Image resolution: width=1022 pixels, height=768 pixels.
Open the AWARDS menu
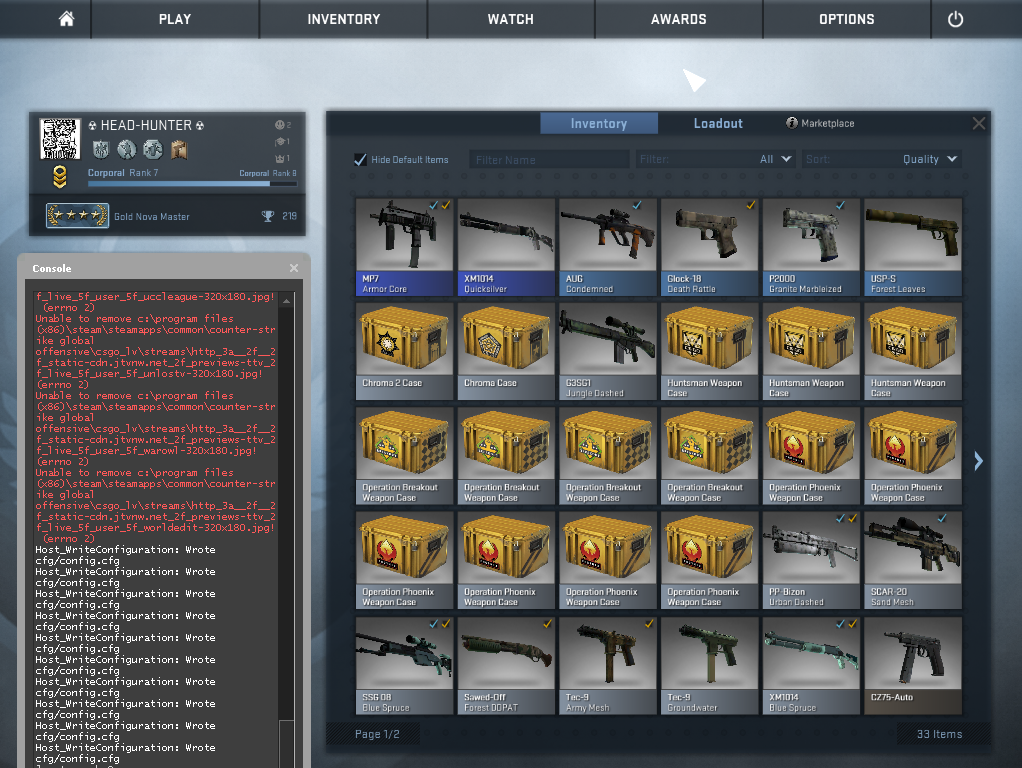pyautogui.click(x=679, y=19)
